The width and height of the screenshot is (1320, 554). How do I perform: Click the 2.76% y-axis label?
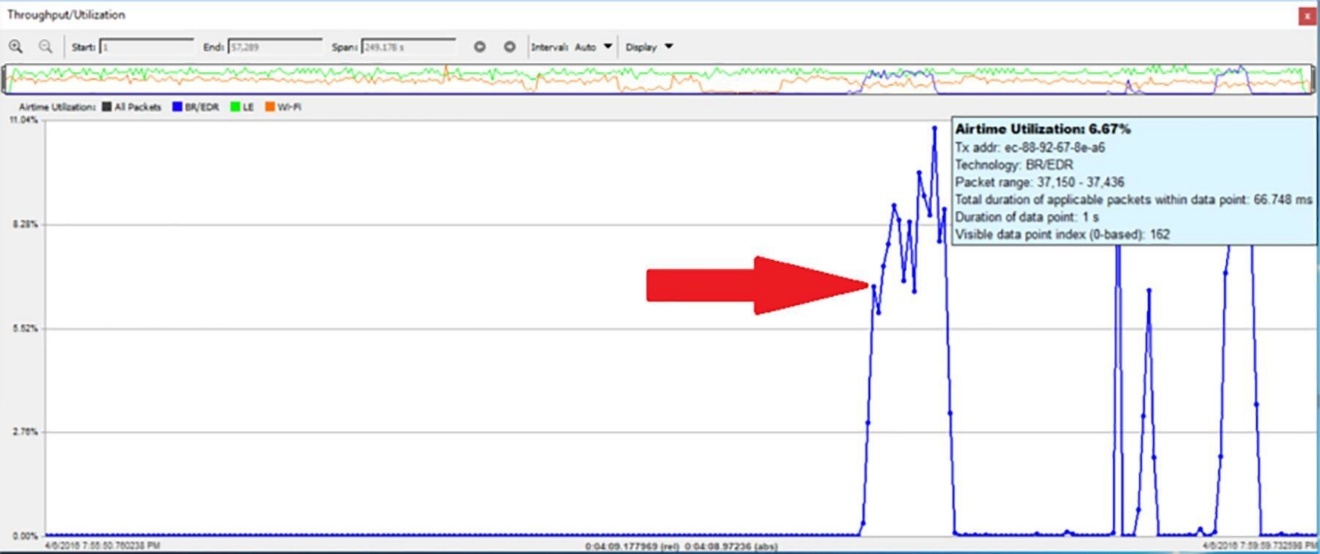click(23, 432)
